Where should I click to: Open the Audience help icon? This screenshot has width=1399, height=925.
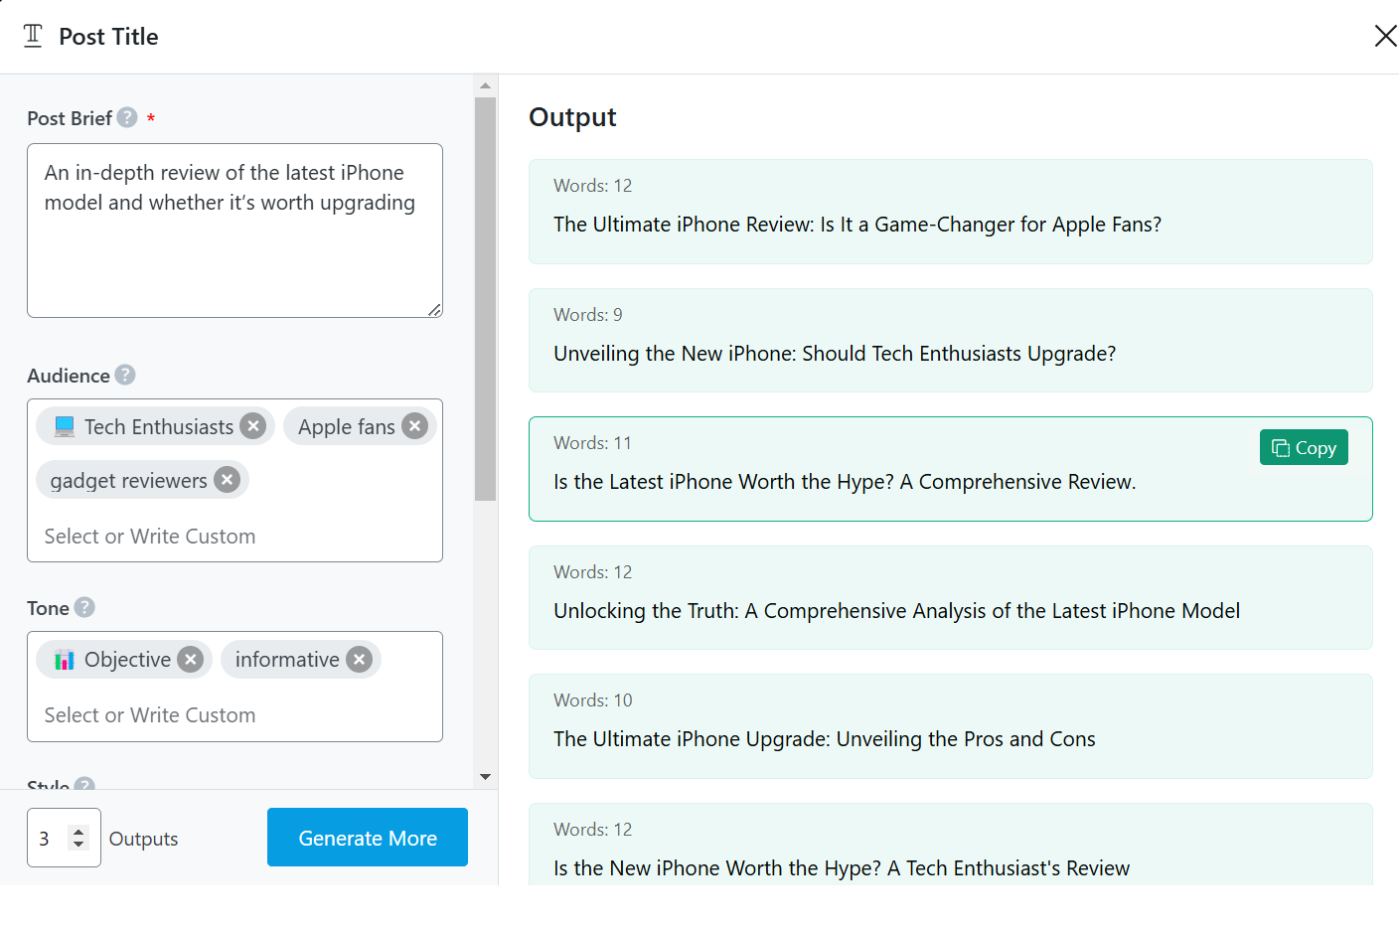pyautogui.click(x=125, y=375)
